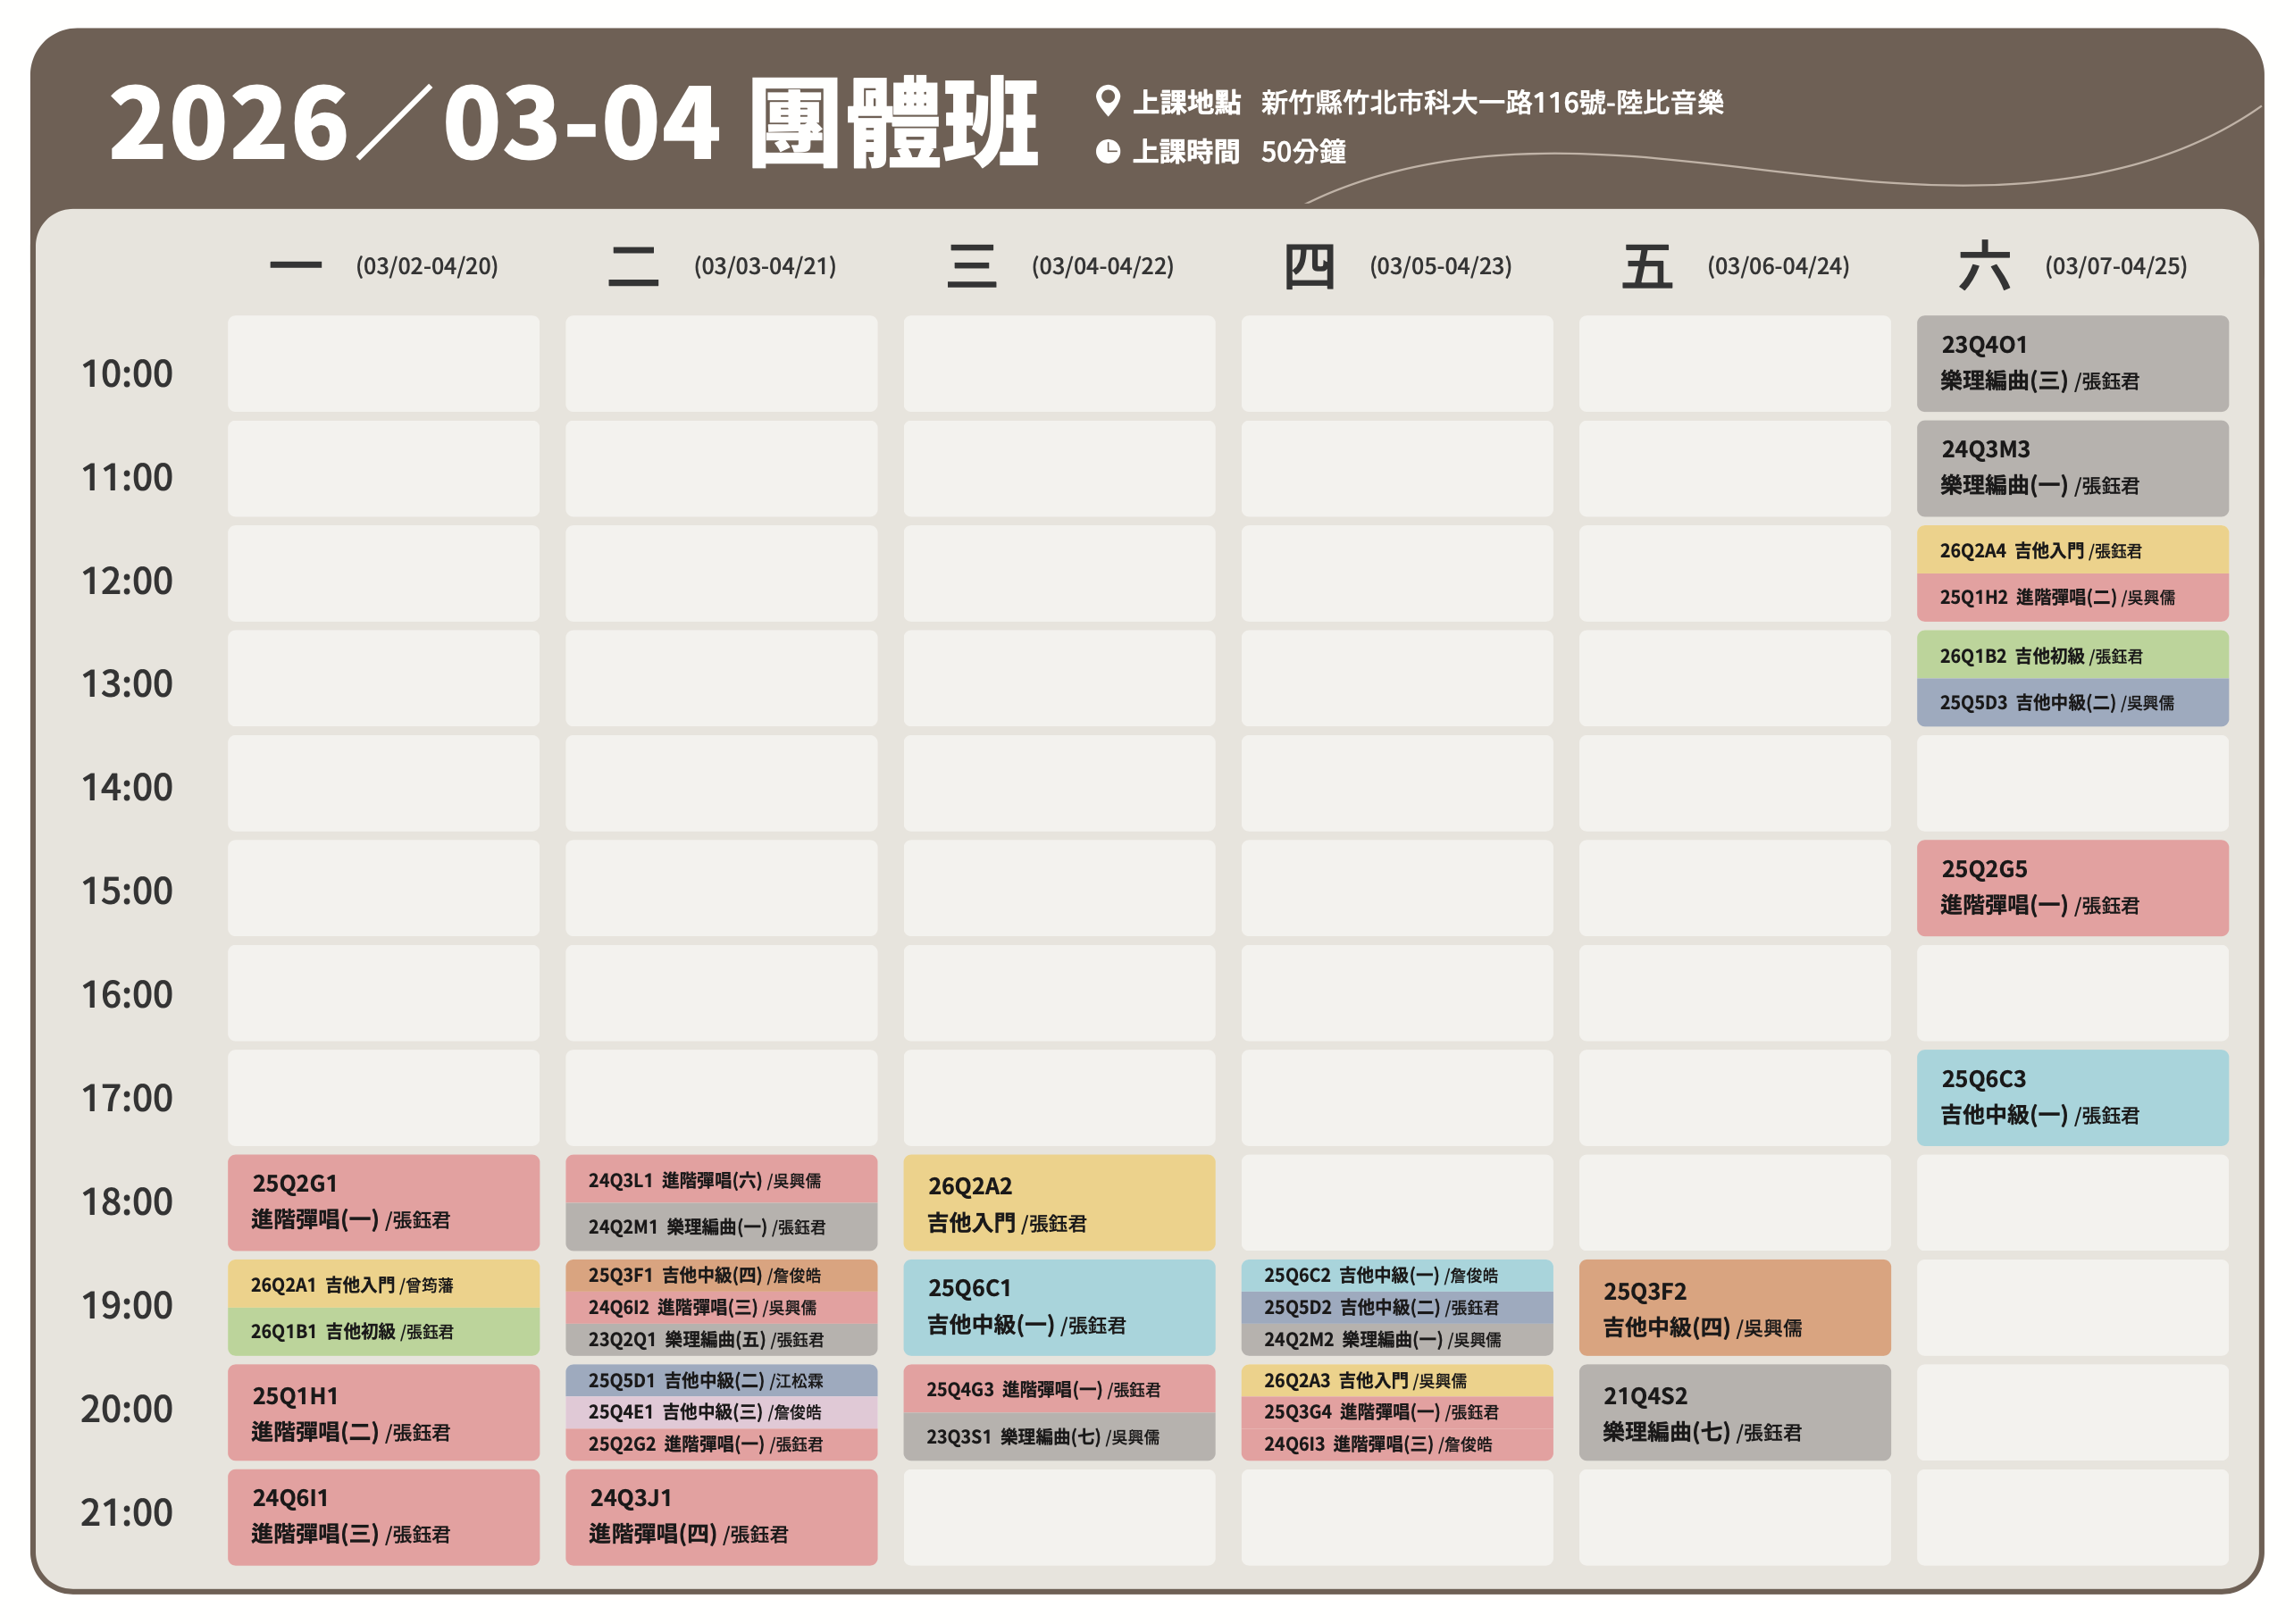Click the location pin icon
Image resolution: width=2294 pixels, height=1624 pixels.
[x=1106, y=101]
